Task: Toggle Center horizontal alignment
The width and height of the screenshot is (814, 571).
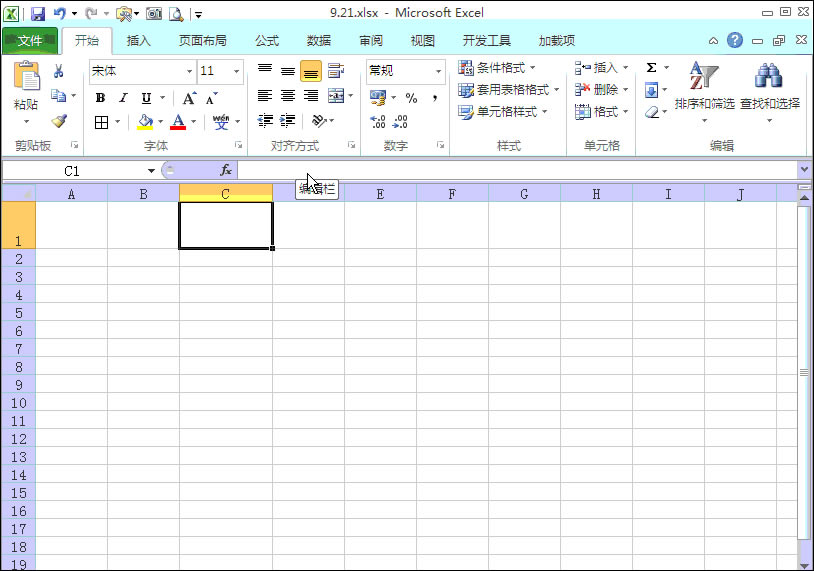Action: pyautogui.click(x=288, y=96)
